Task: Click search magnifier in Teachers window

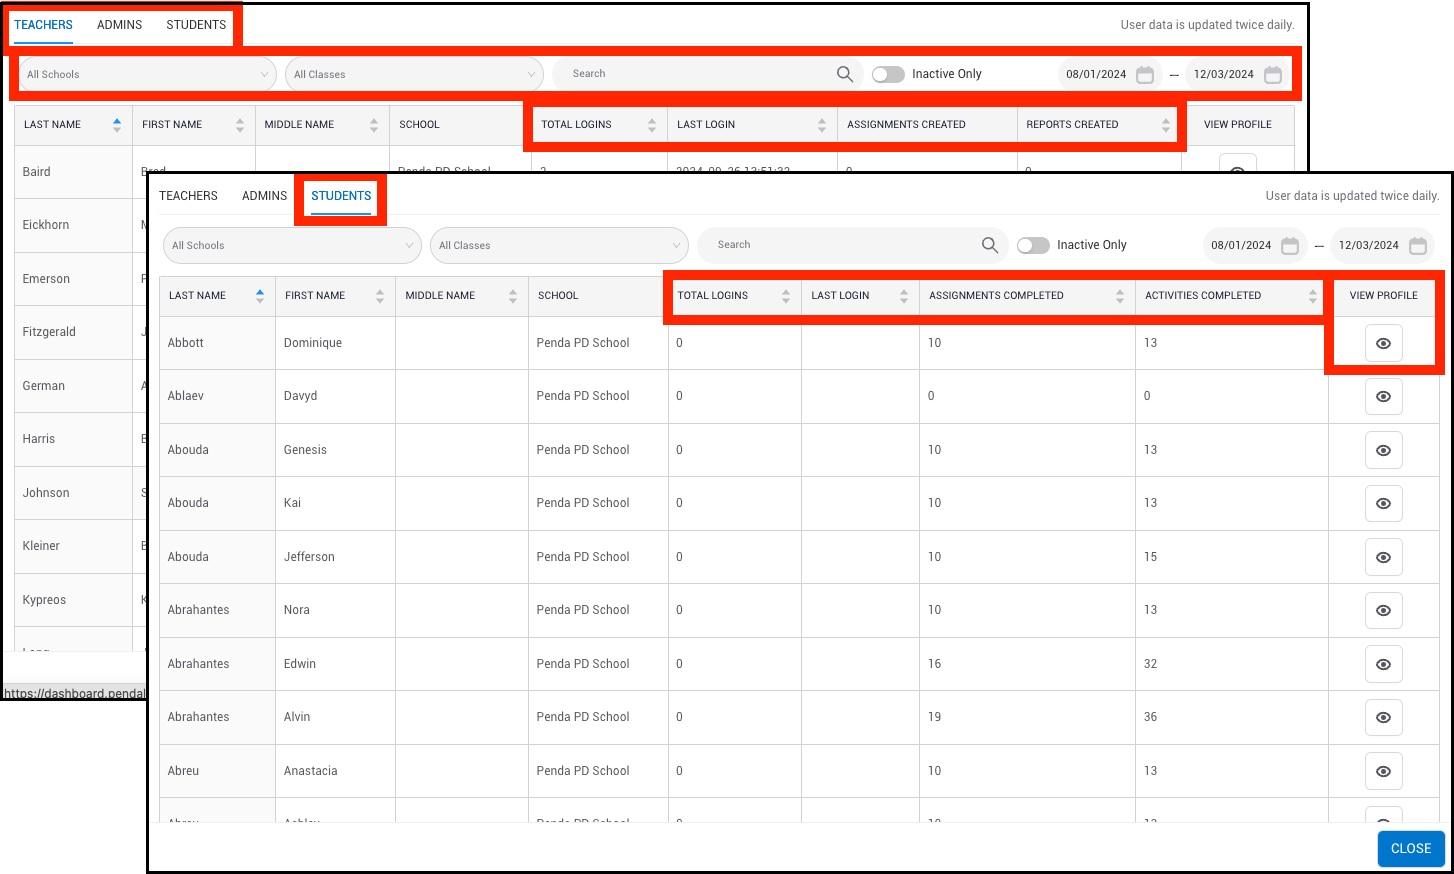Action: (x=845, y=74)
